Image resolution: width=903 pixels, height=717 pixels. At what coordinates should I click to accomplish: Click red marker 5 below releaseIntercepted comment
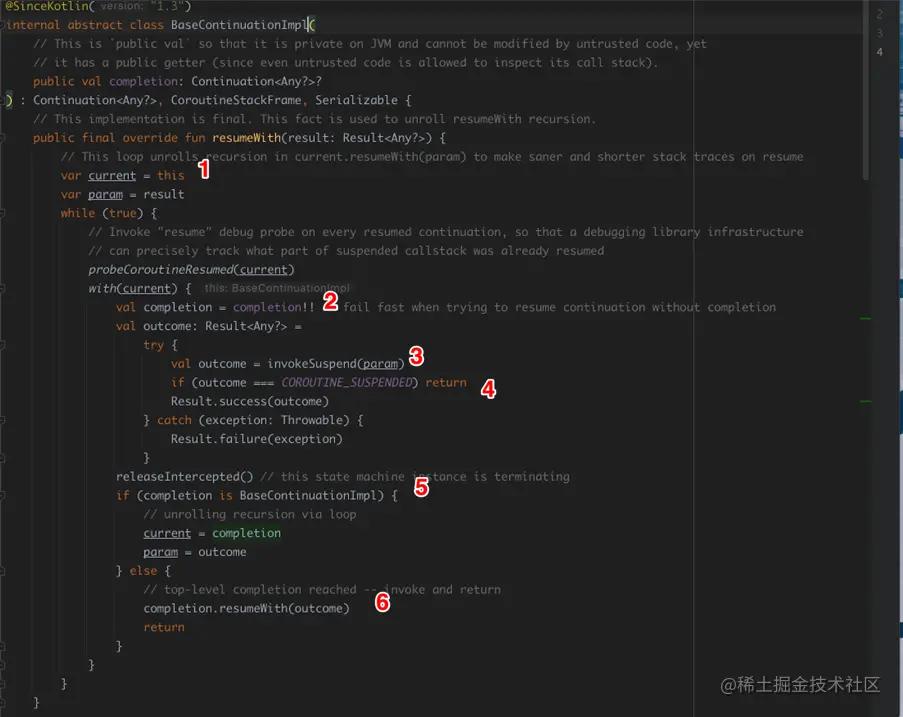[x=423, y=487]
